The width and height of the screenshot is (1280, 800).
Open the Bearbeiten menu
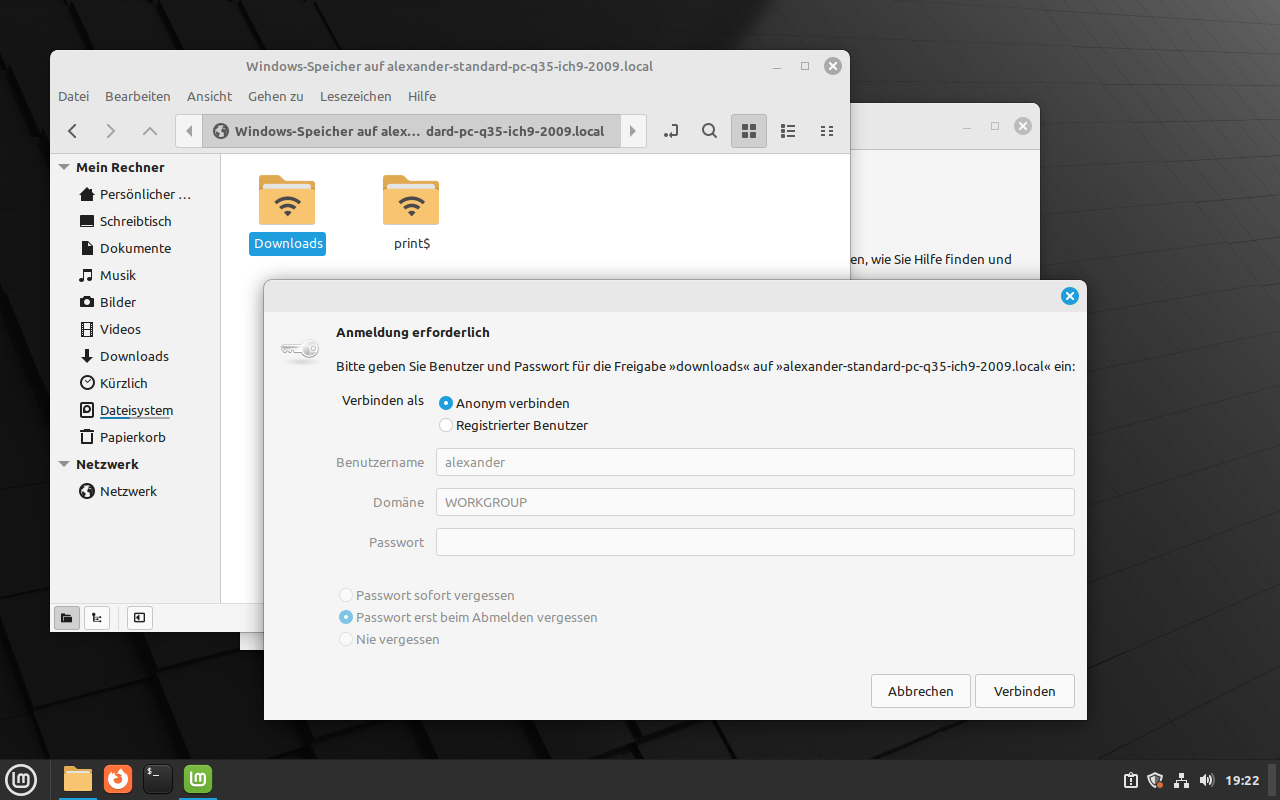tap(138, 96)
